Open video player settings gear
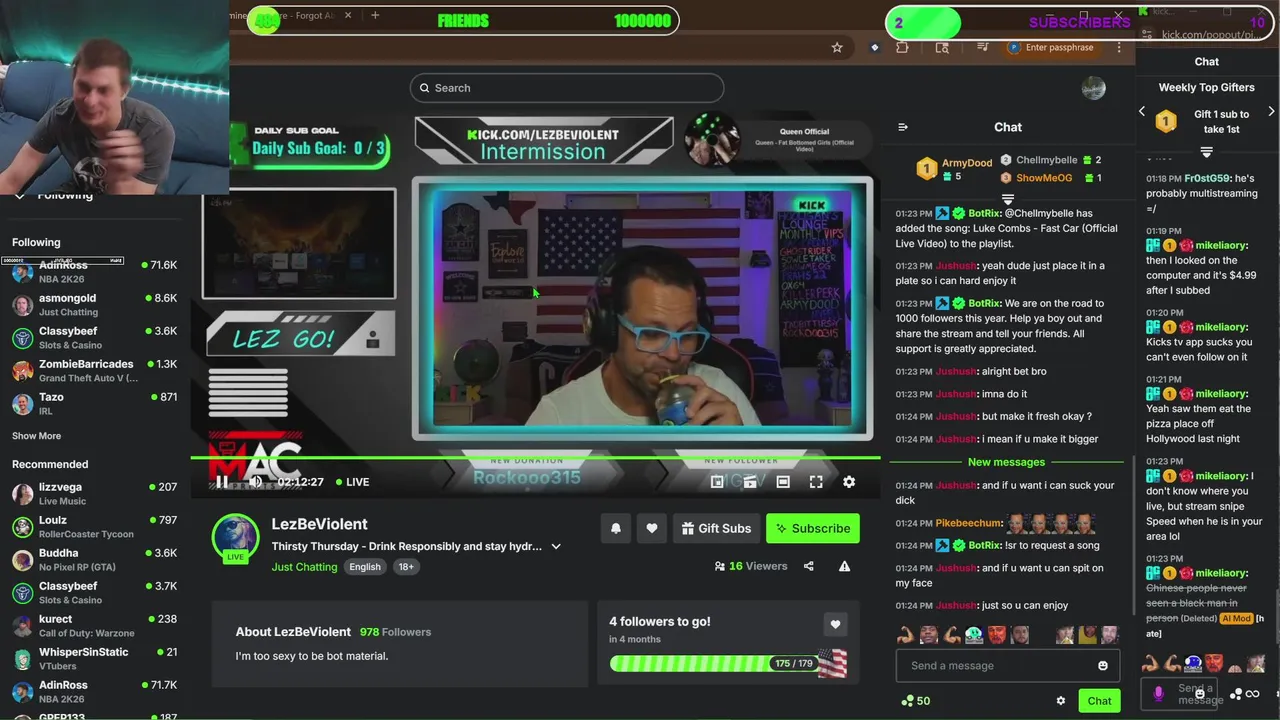 click(849, 482)
